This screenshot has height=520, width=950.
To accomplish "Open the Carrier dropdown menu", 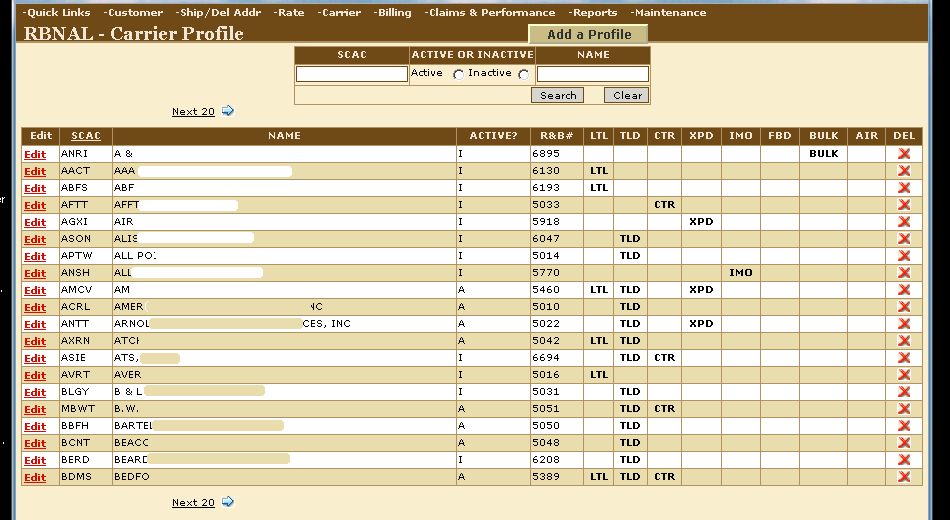I will pyautogui.click(x=340, y=13).
